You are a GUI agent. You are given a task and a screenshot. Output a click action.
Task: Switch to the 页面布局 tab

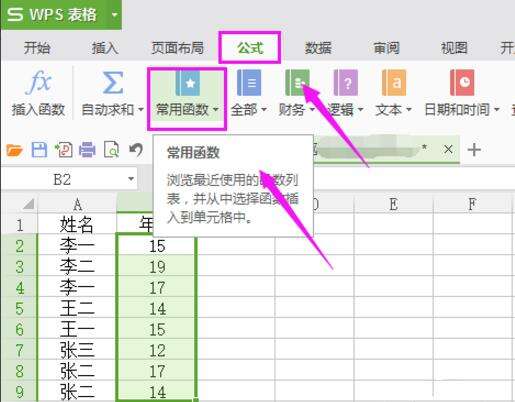pos(177,48)
